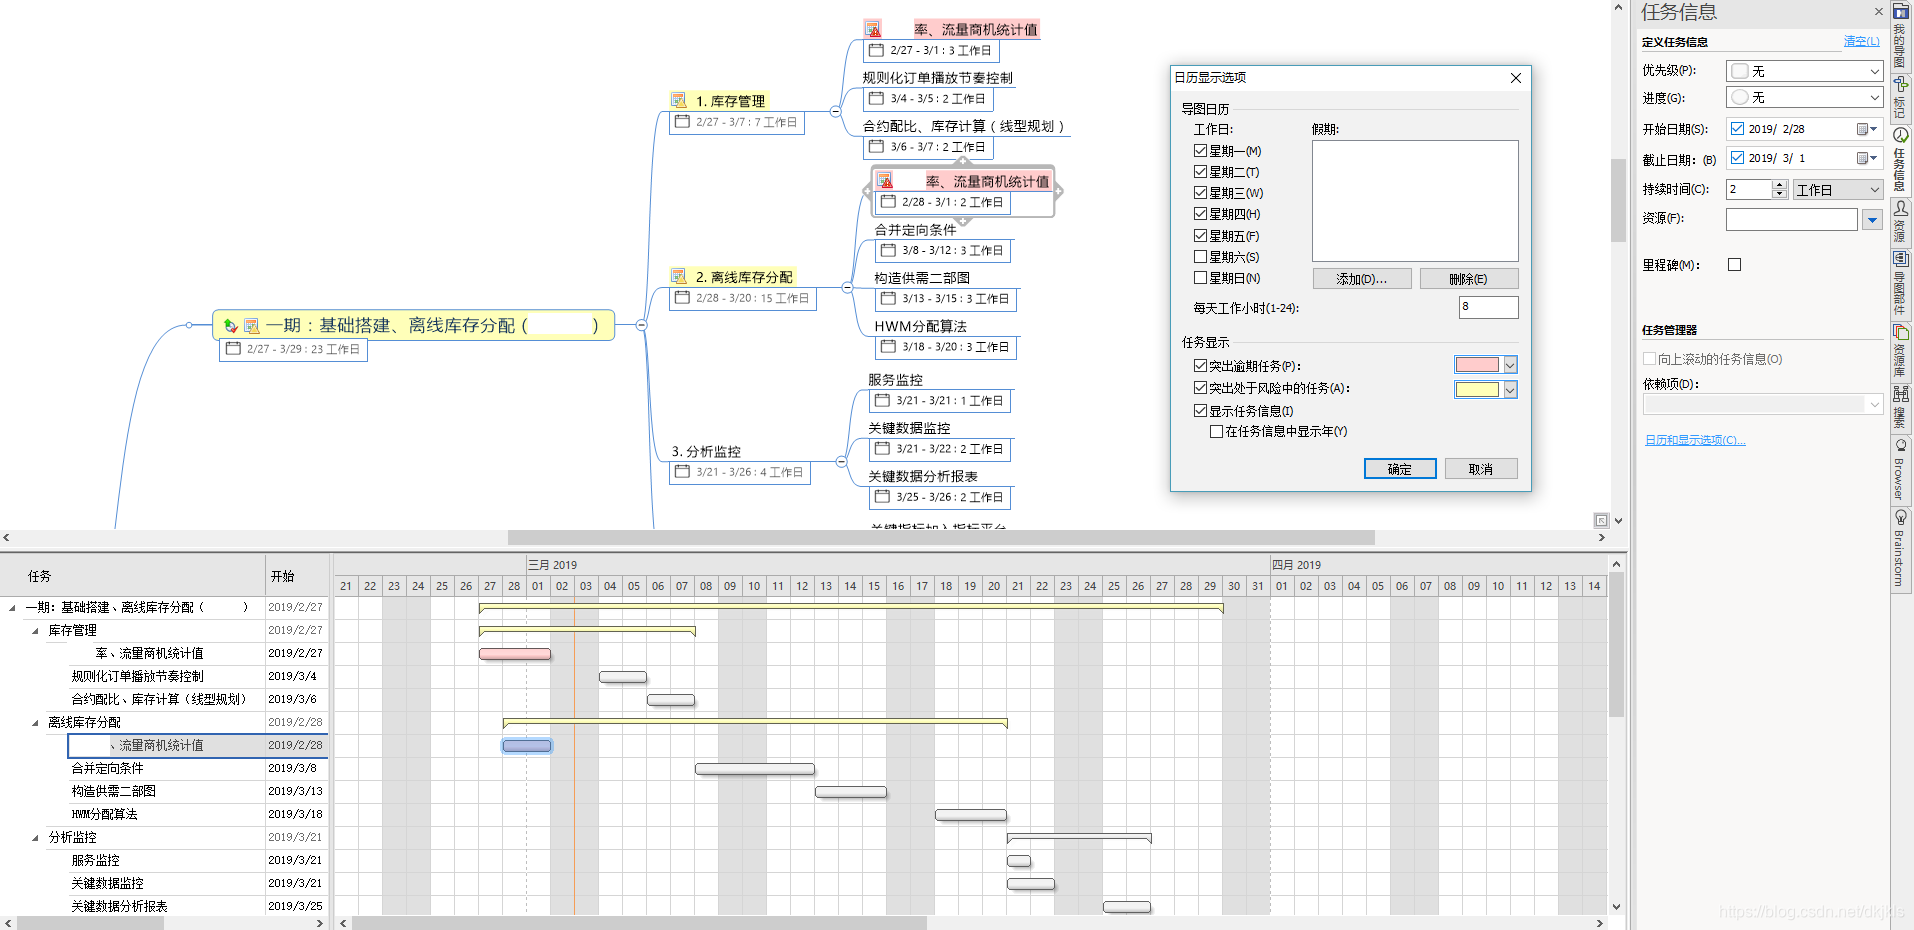Viewport: 1914px width, 930px height.
Task: Open the 资源库 sidebar tab
Action: tap(1901, 351)
